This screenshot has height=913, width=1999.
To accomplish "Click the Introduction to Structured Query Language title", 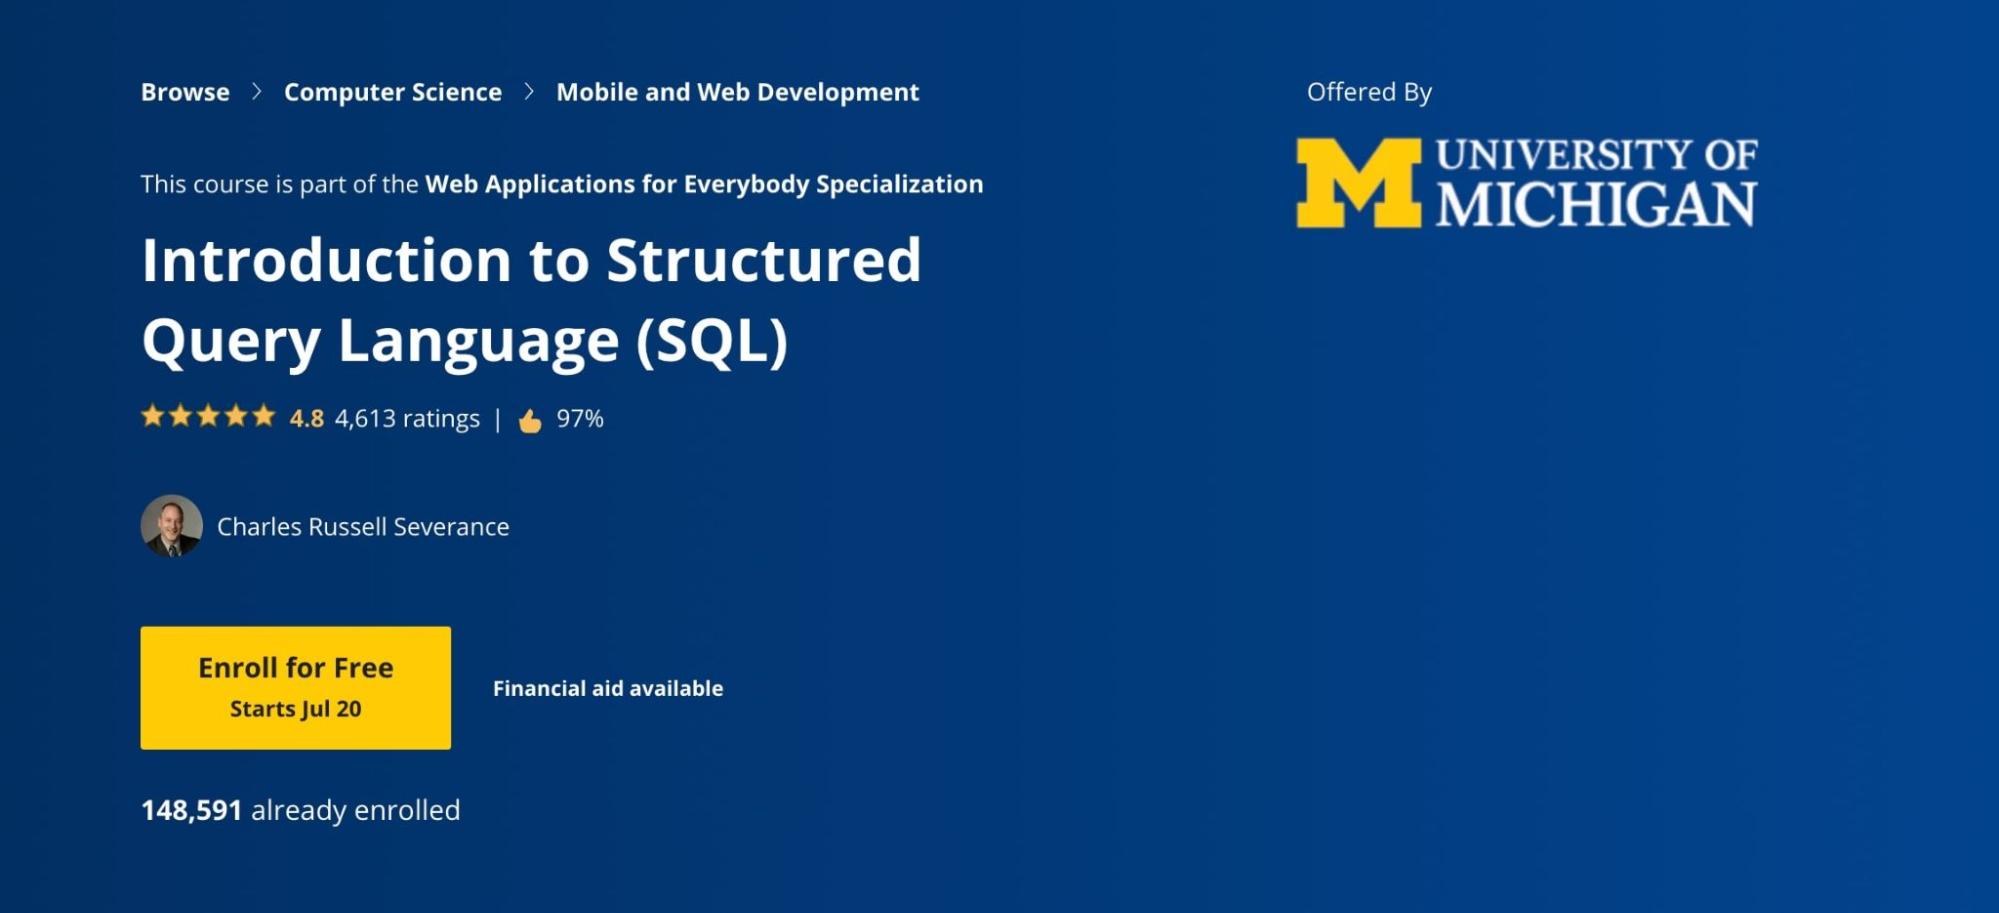I will click(531, 299).
